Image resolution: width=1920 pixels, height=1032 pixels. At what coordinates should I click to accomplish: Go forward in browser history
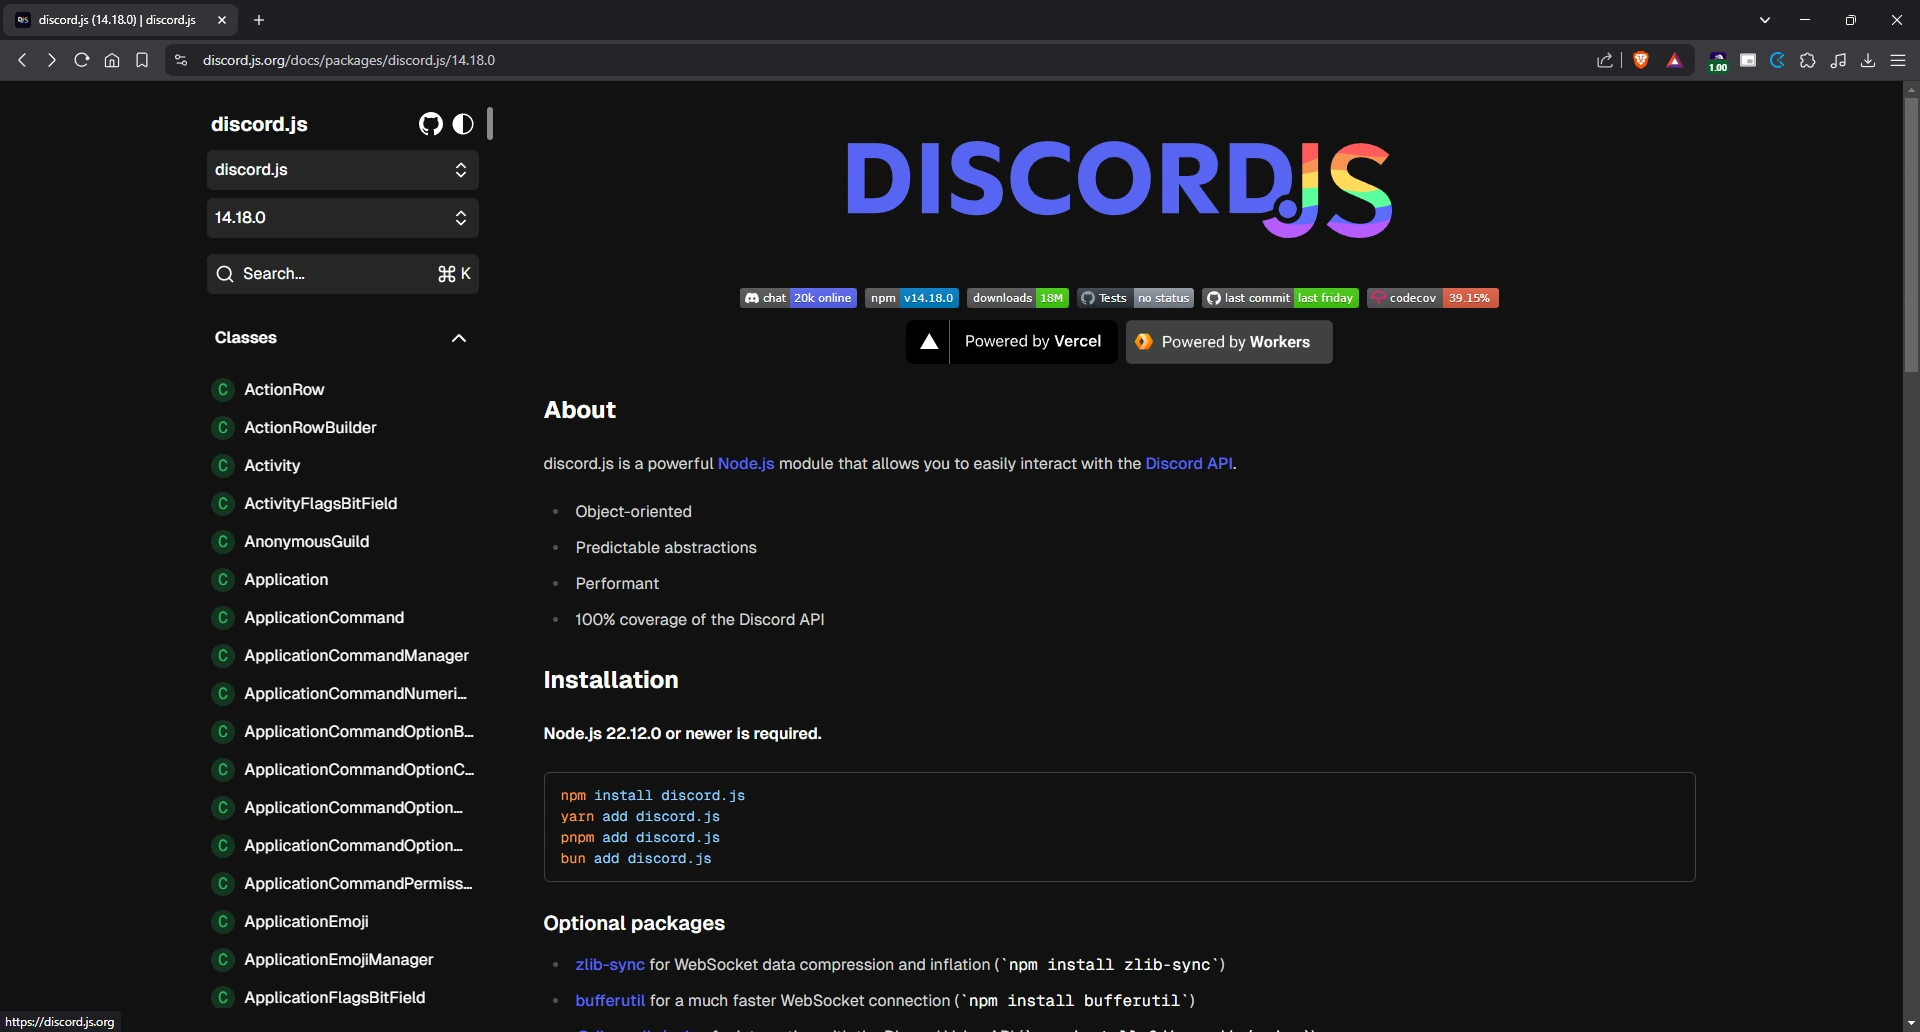click(x=52, y=60)
